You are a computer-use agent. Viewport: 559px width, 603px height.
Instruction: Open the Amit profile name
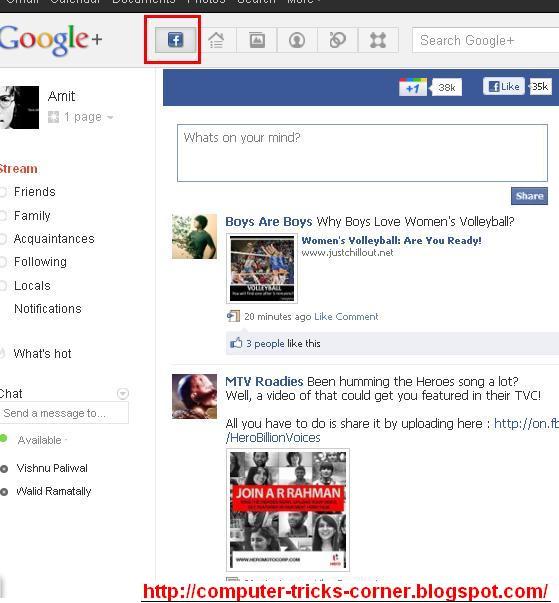pyautogui.click(x=62, y=96)
